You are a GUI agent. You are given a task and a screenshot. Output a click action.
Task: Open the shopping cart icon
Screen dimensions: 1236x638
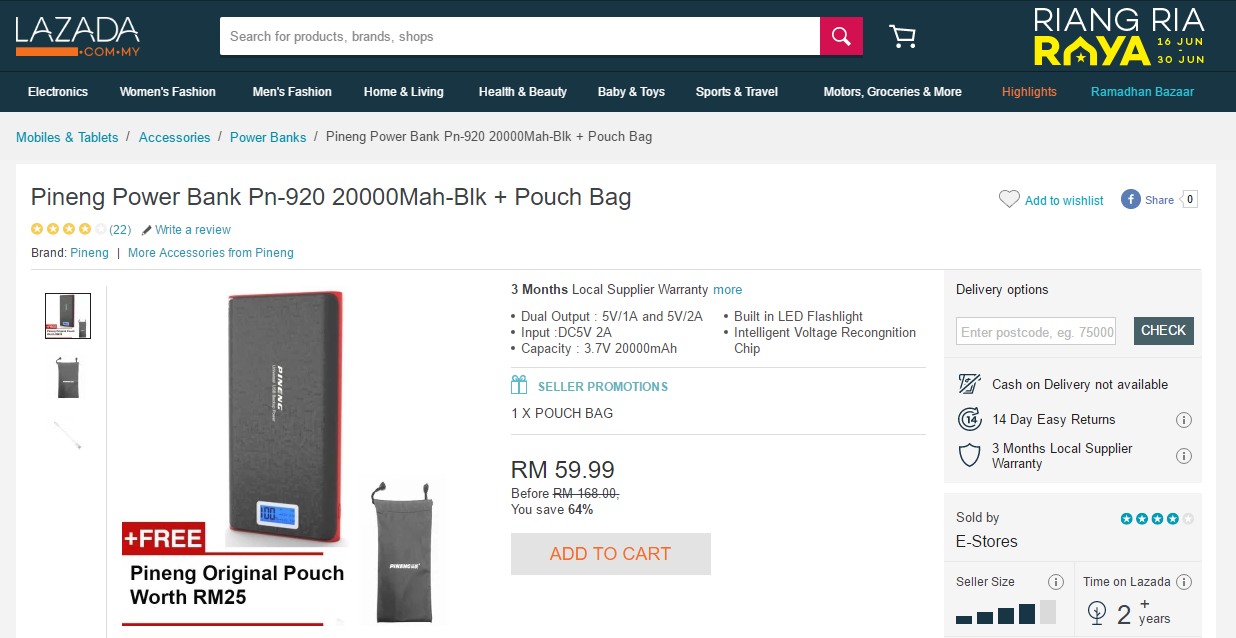pos(902,37)
